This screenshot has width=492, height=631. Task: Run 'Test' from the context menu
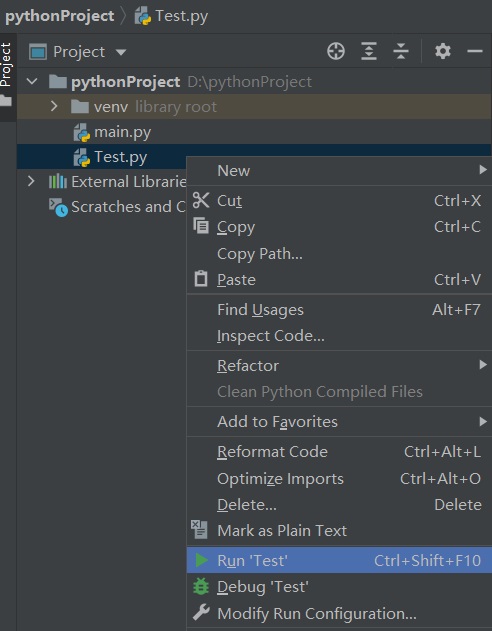pyautogui.click(x=339, y=560)
